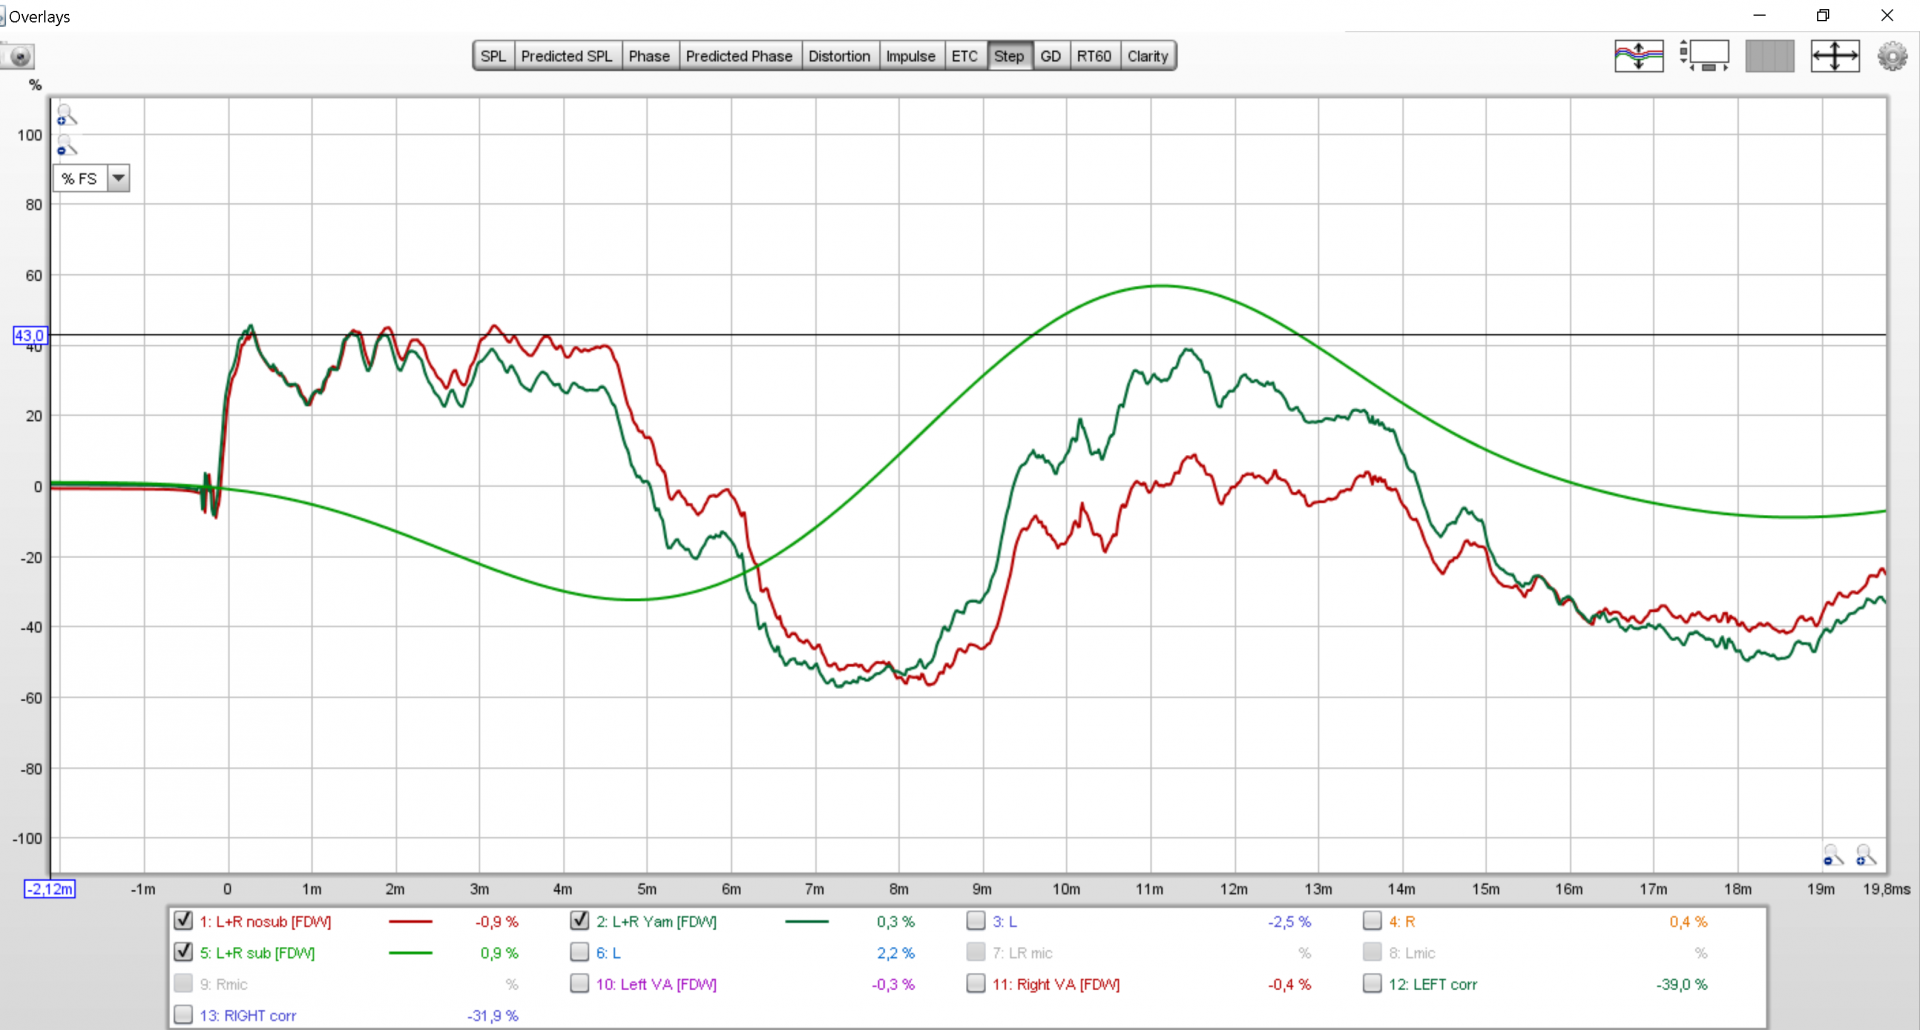The width and height of the screenshot is (1920, 1030).
Task: Open the Predicted Phase tab
Action: tap(738, 56)
